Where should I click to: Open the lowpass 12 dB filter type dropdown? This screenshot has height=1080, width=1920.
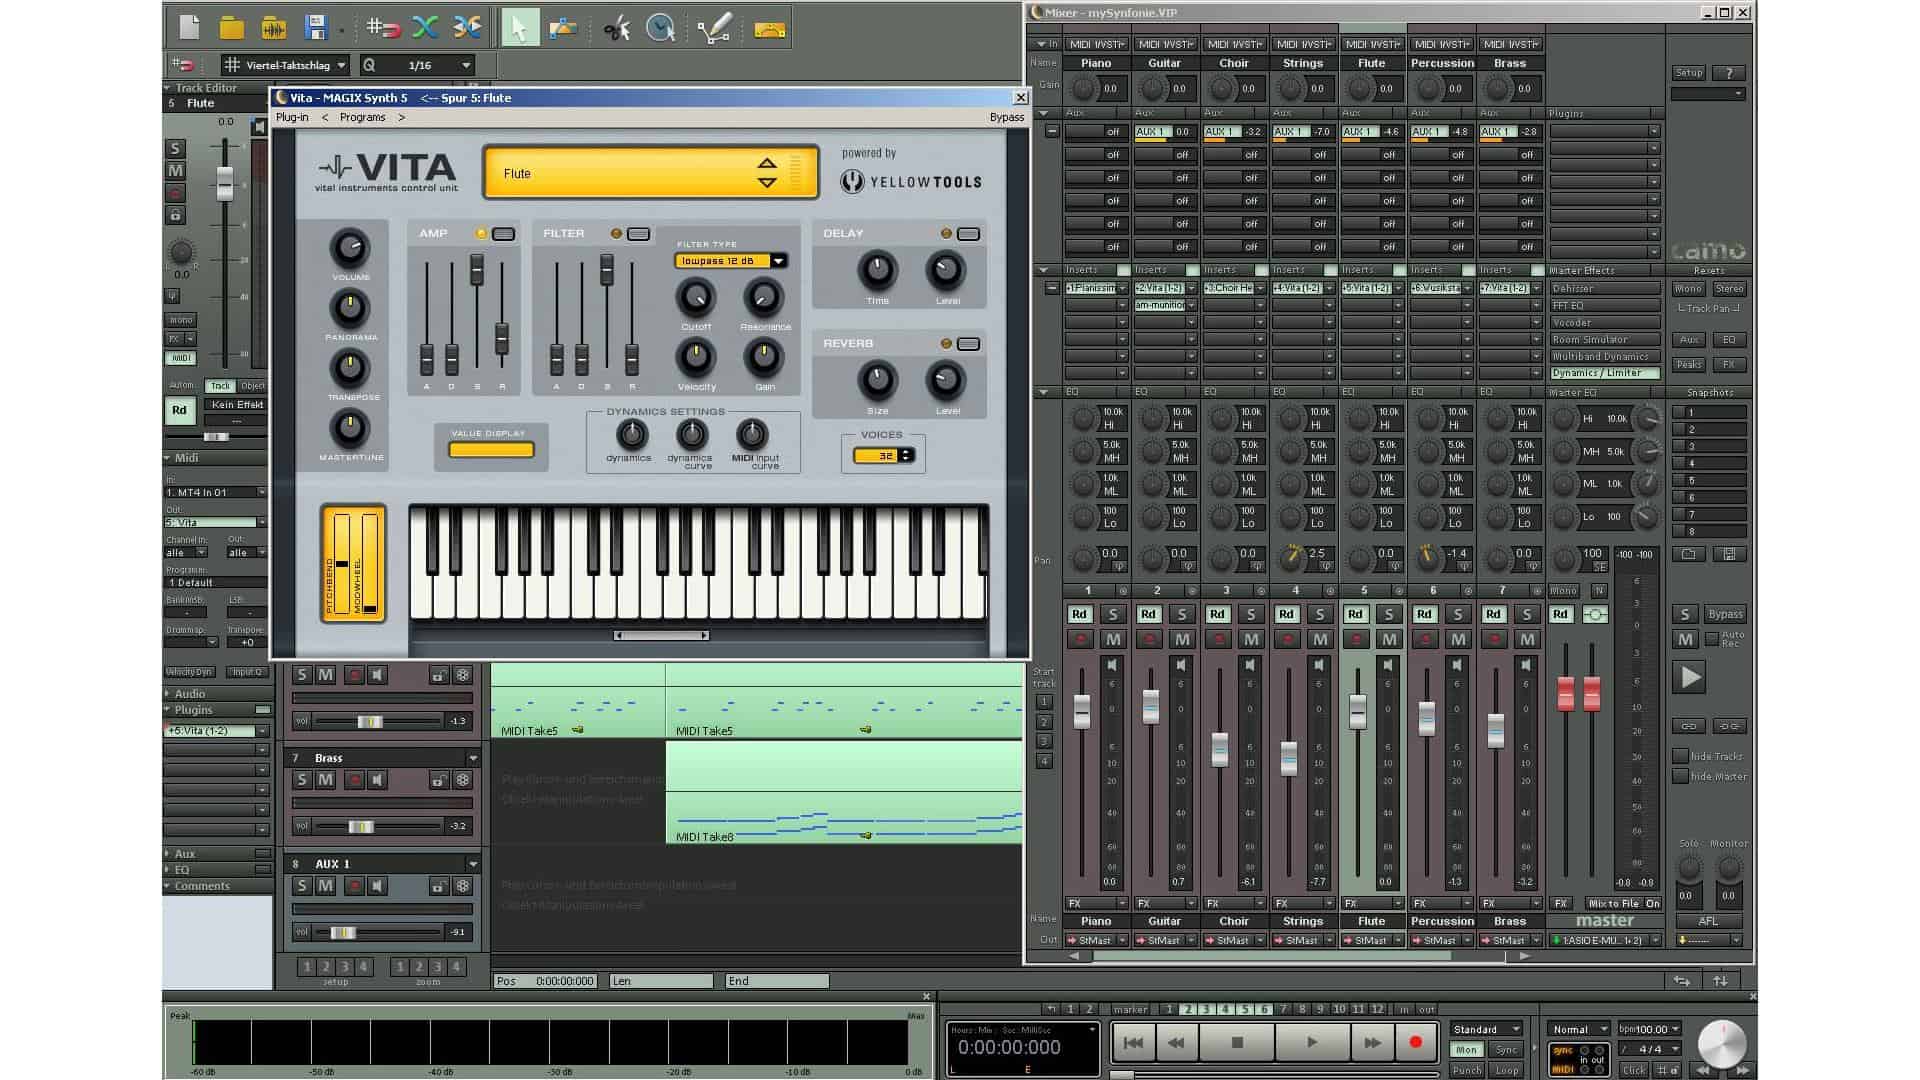click(x=778, y=261)
